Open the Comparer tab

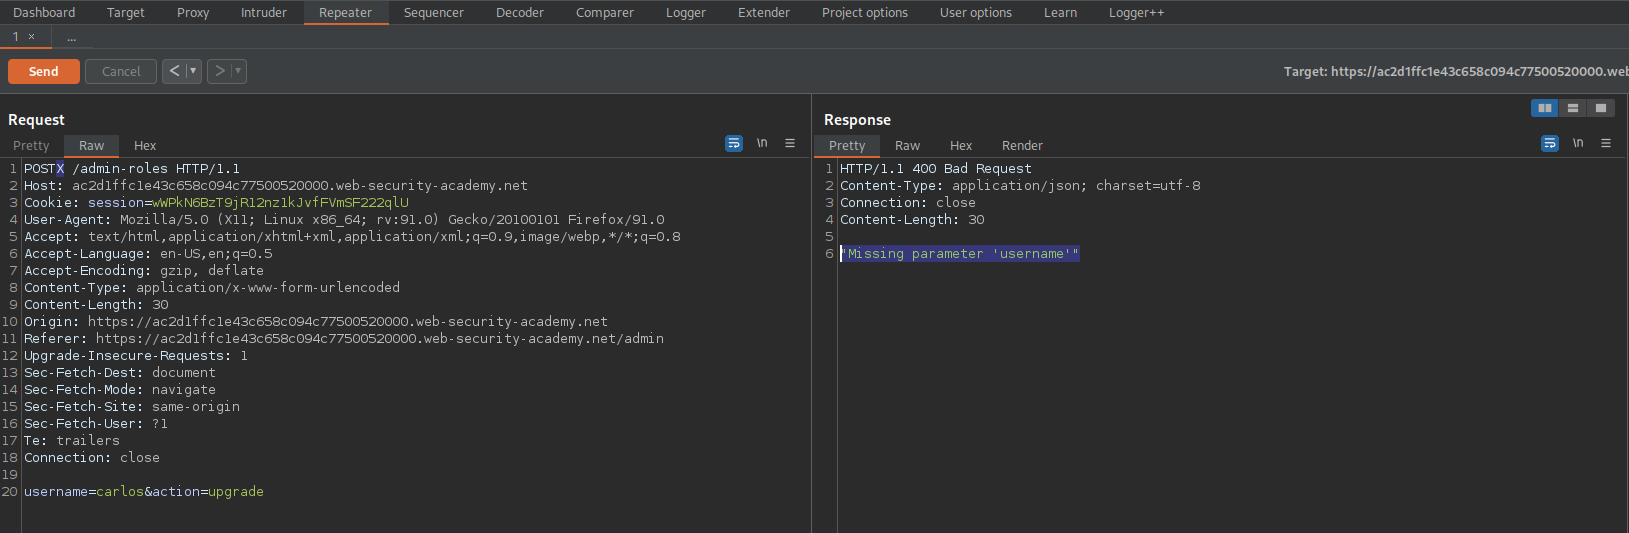tap(605, 12)
